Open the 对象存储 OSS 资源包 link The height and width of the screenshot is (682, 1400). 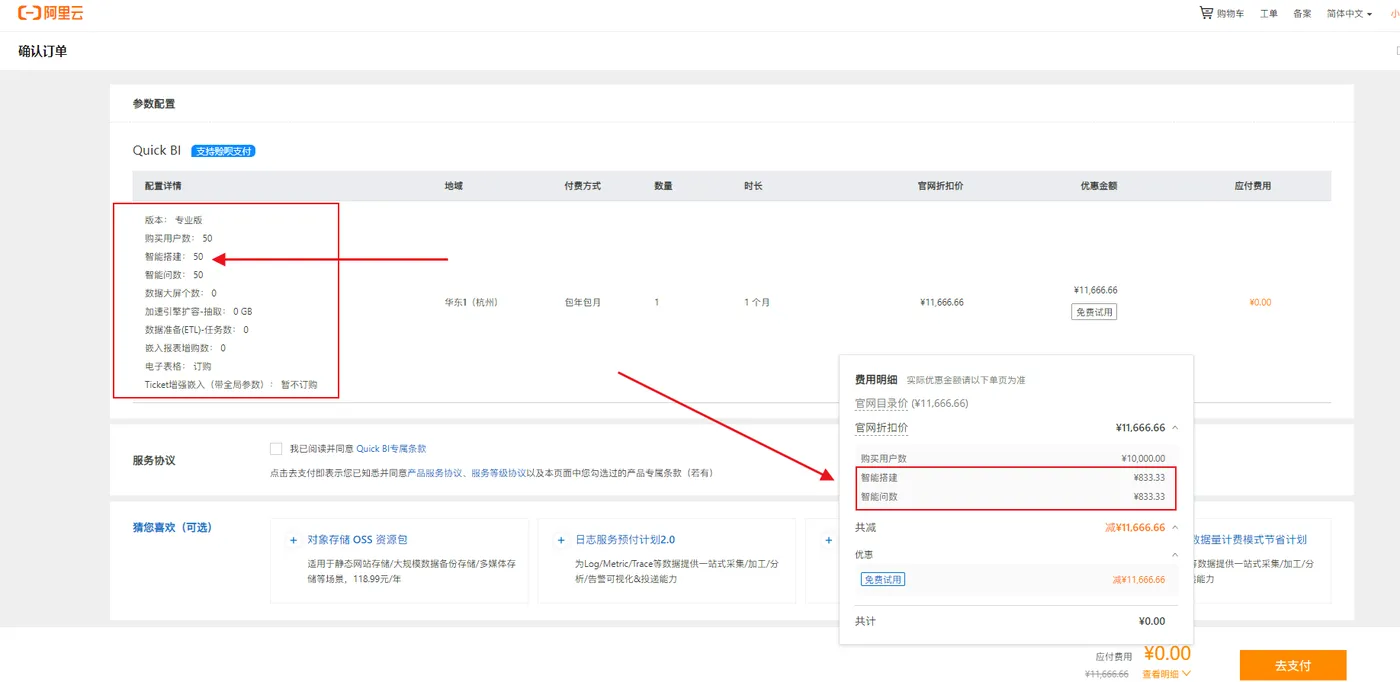coord(357,540)
